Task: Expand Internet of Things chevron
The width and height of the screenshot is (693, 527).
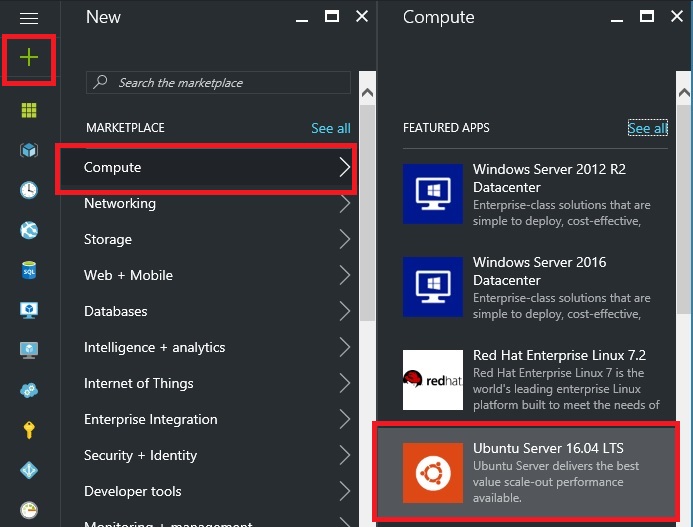Action: (x=345, y=383)
